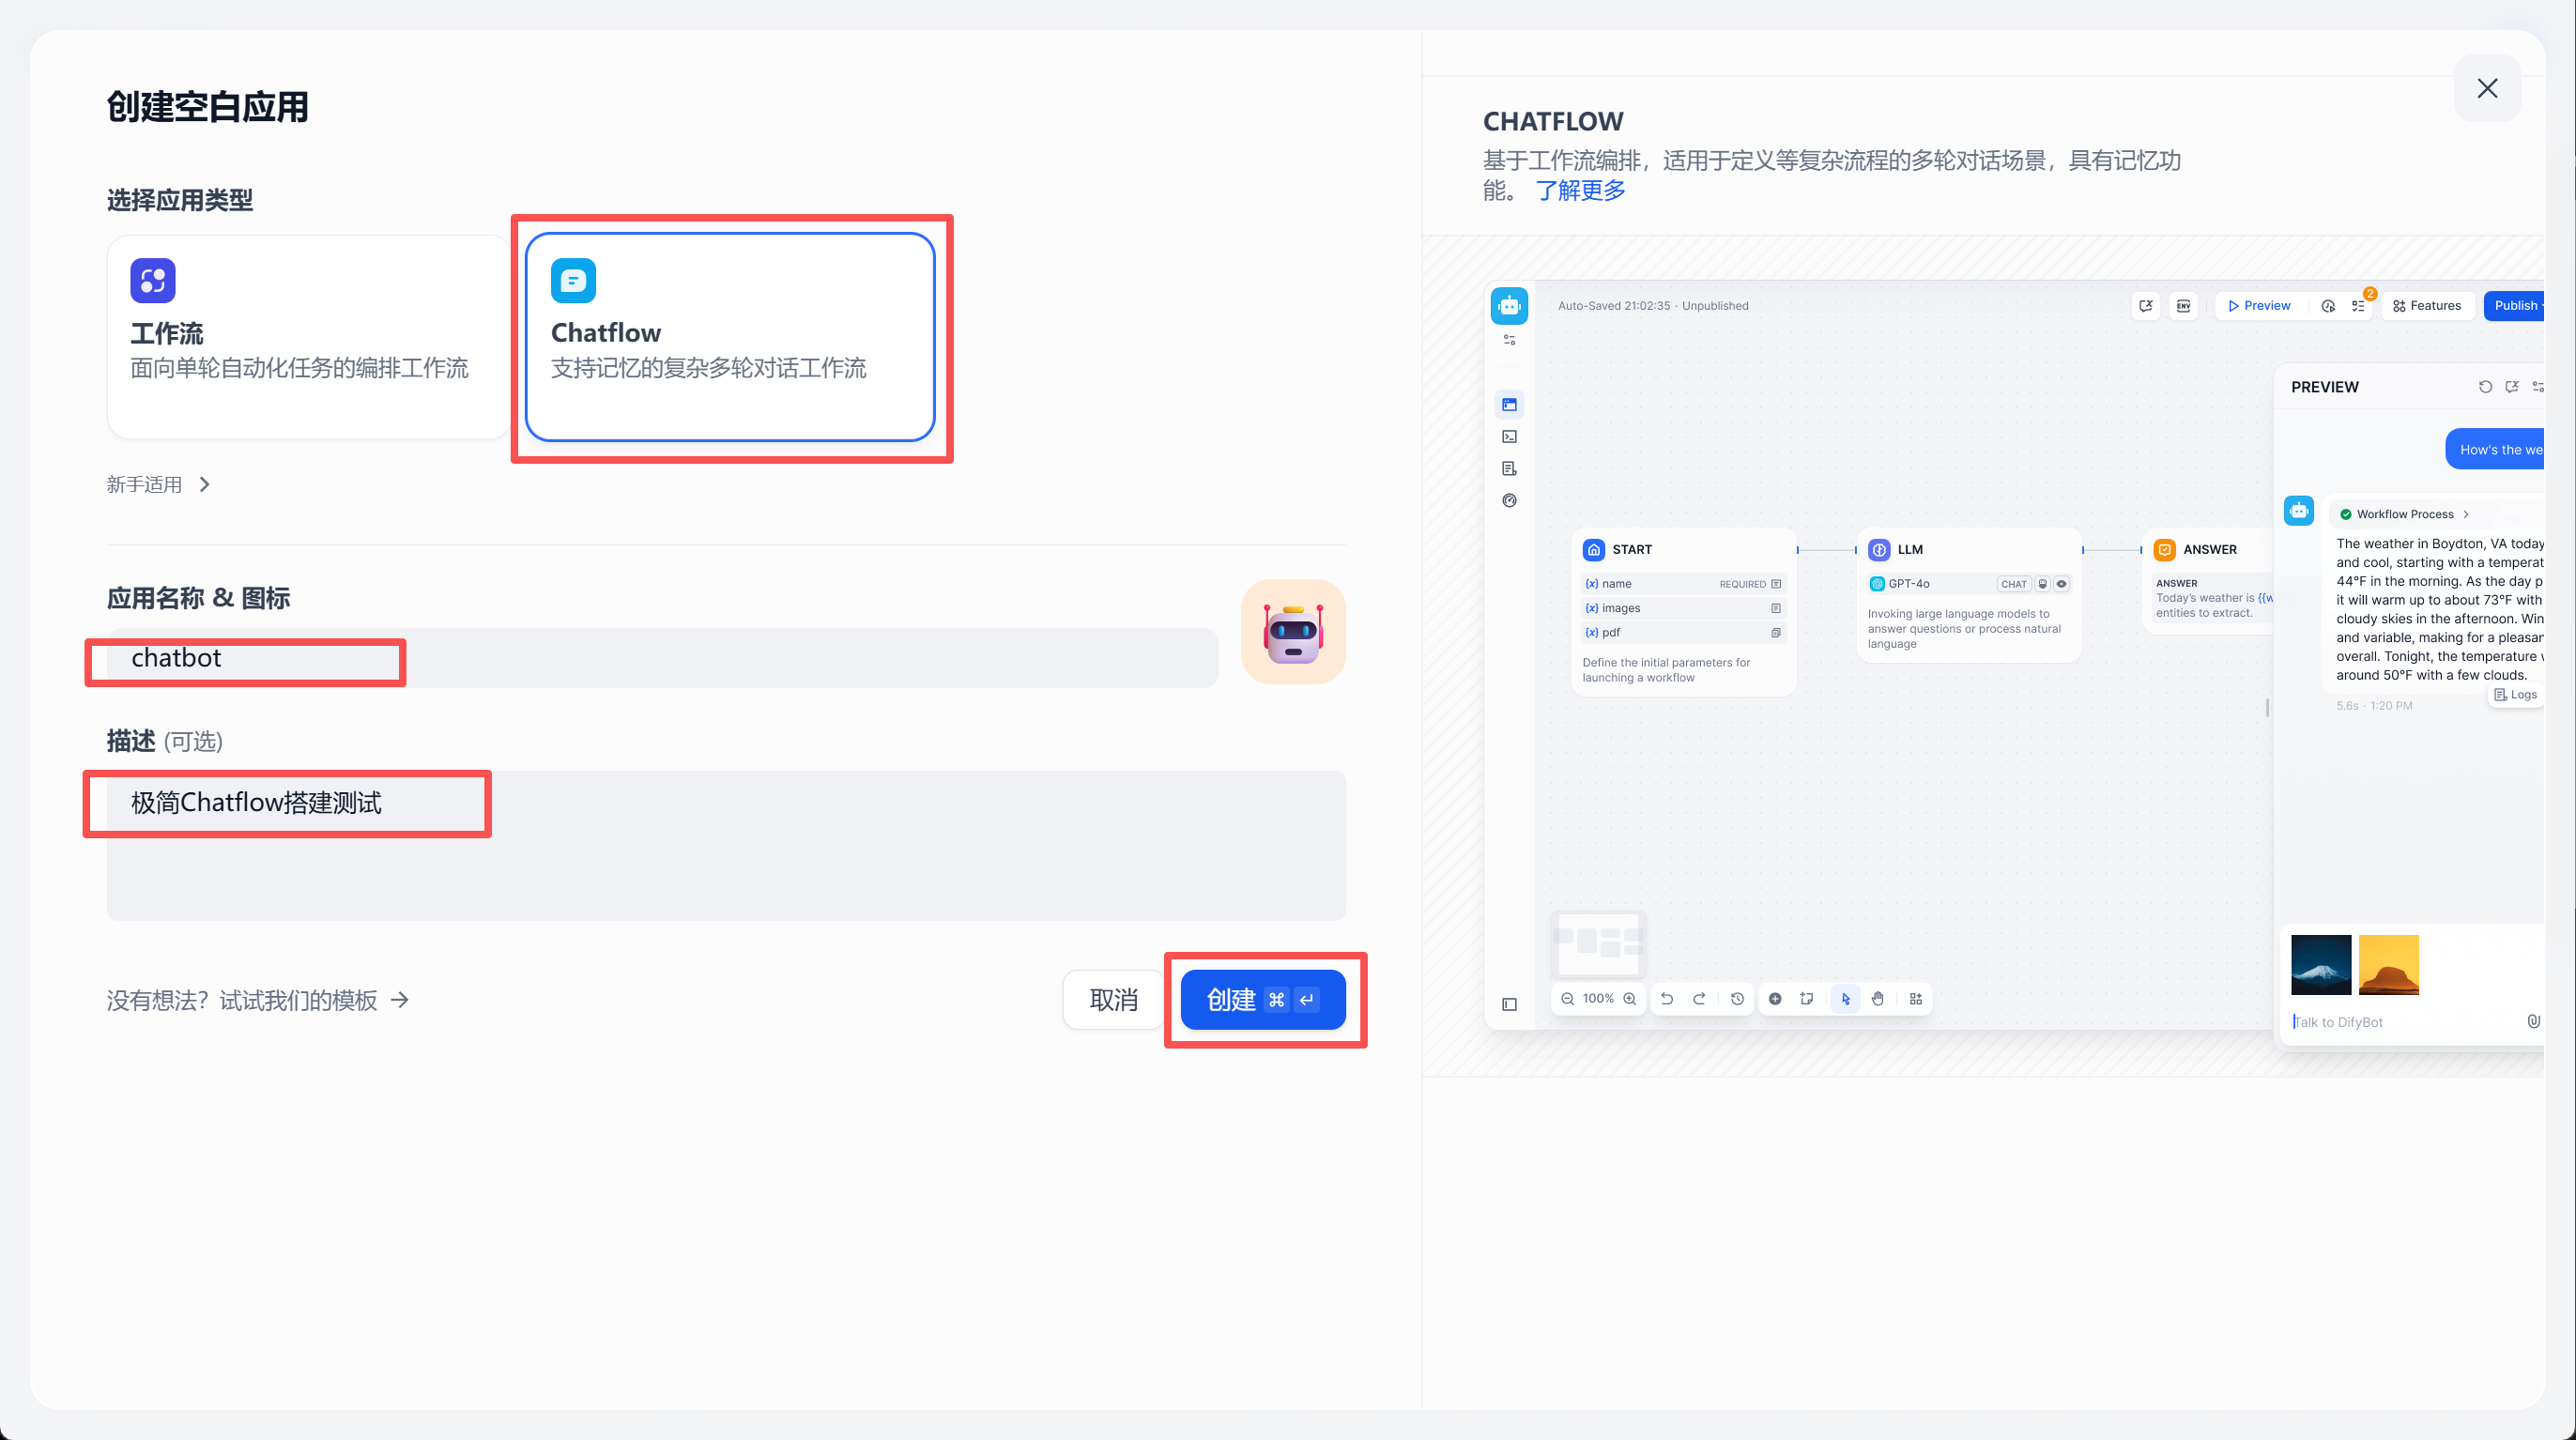
Task: Click the Chatflow card chat icon
Action: [573, 281]
